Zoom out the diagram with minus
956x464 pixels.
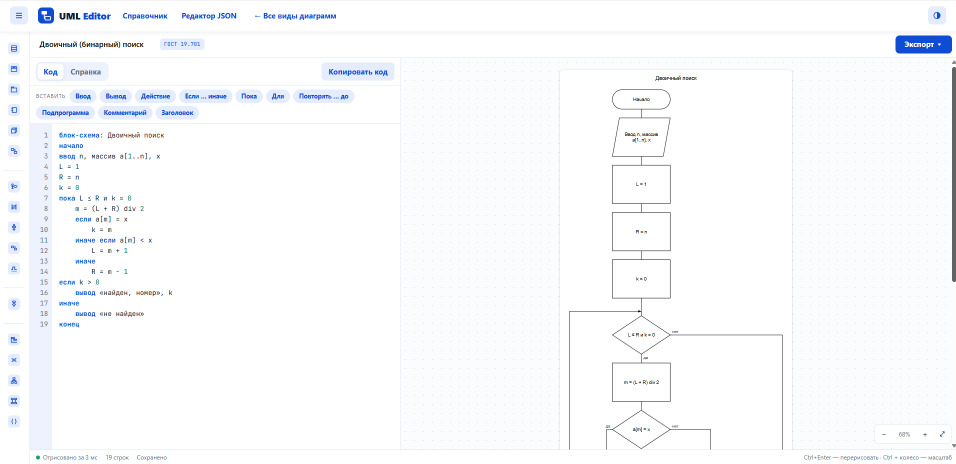coord(884,435)
